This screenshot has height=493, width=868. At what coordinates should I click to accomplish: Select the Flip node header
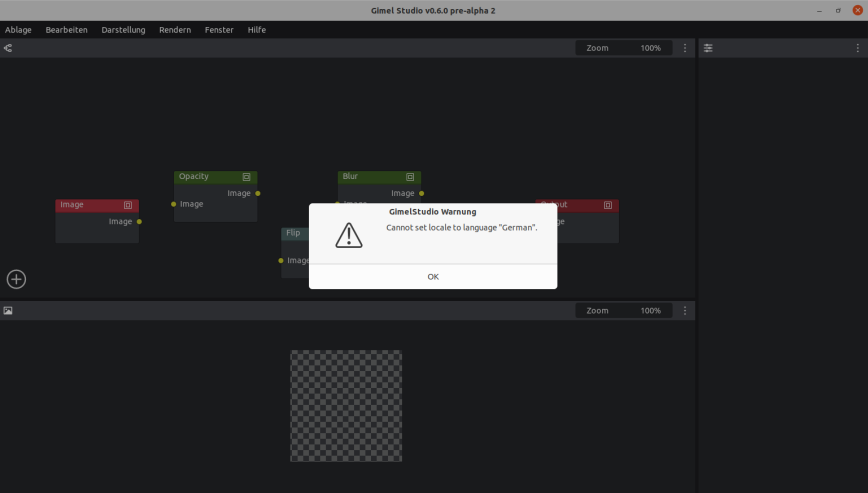coord(295,233)
